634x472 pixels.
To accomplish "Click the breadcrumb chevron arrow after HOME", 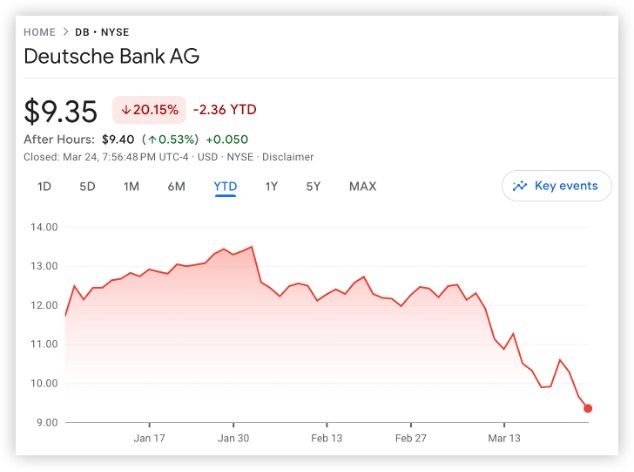I will (x=65, y=32).
